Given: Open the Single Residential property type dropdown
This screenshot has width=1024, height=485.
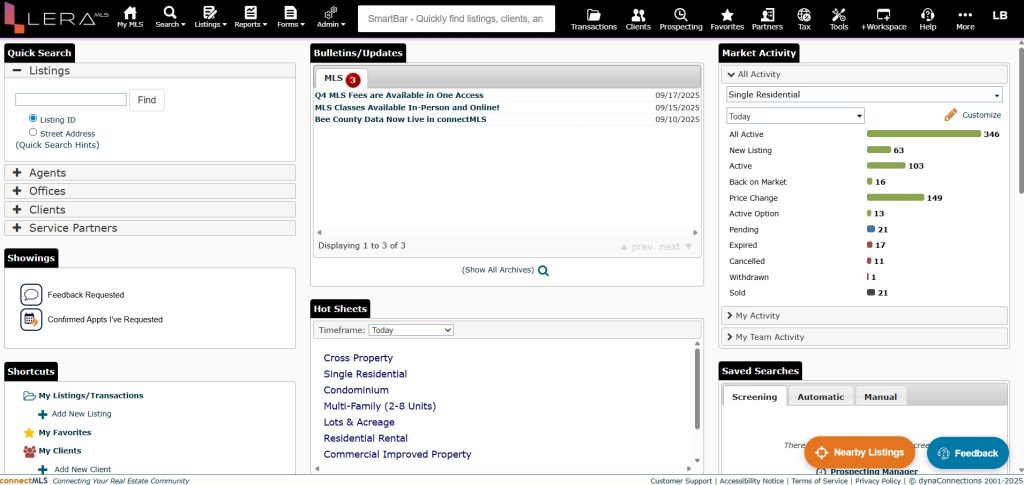Looking at the screenshot, I should point(864,95).
